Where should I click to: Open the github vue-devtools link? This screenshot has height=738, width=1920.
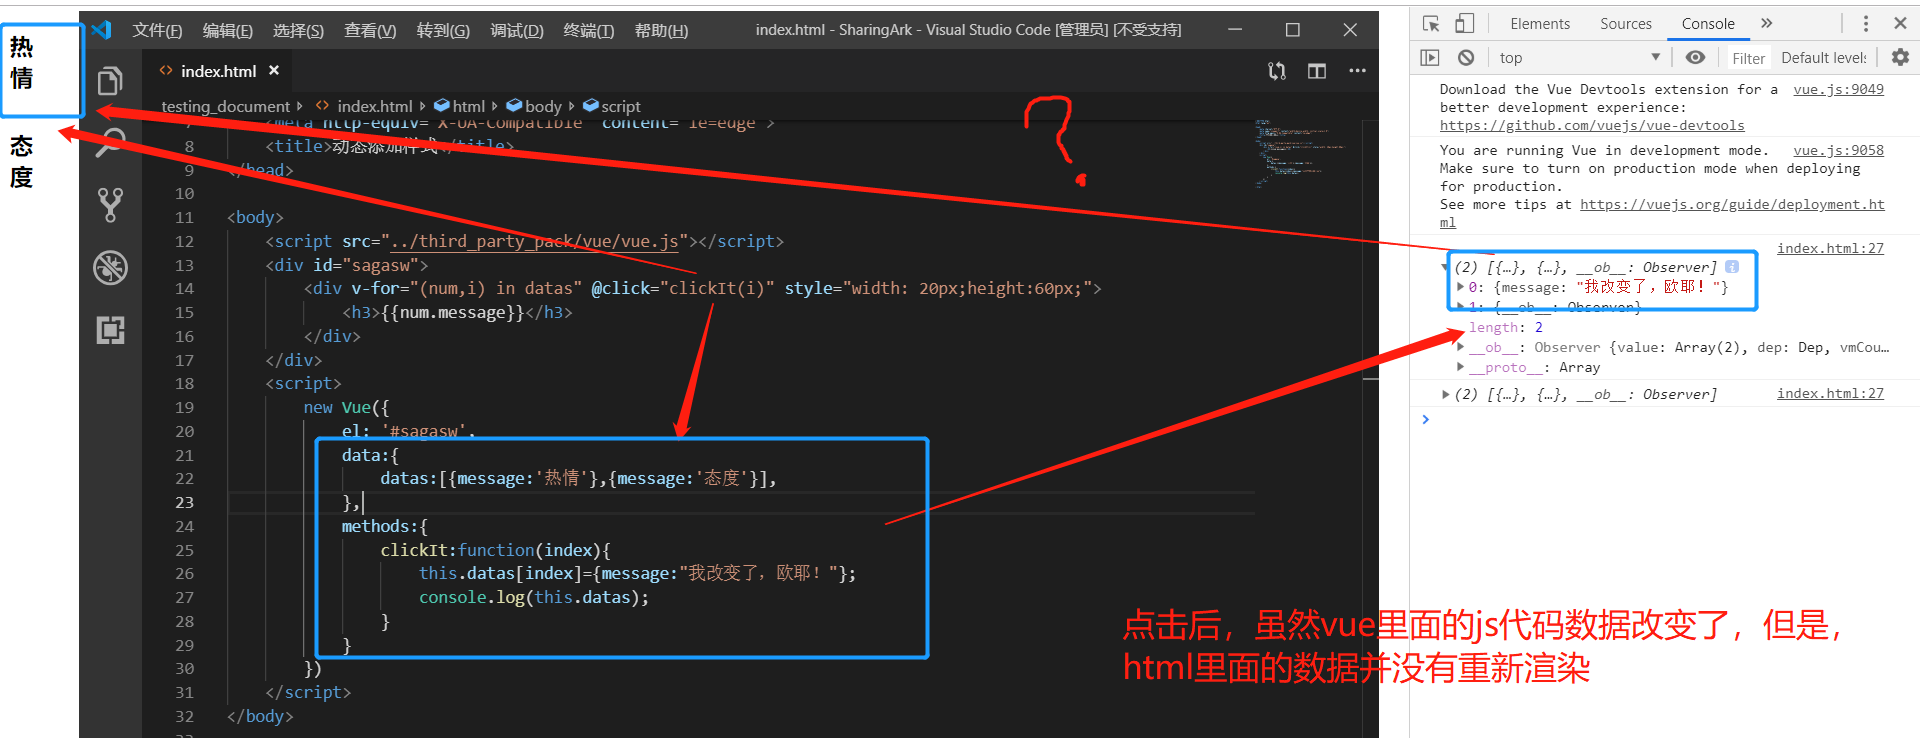coord(1592,125)
